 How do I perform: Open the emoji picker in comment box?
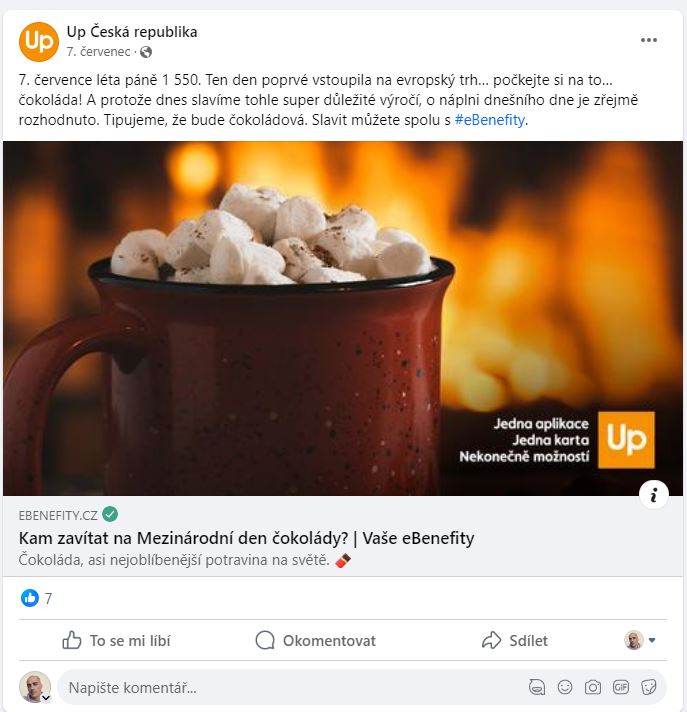(x=565, y=687)
